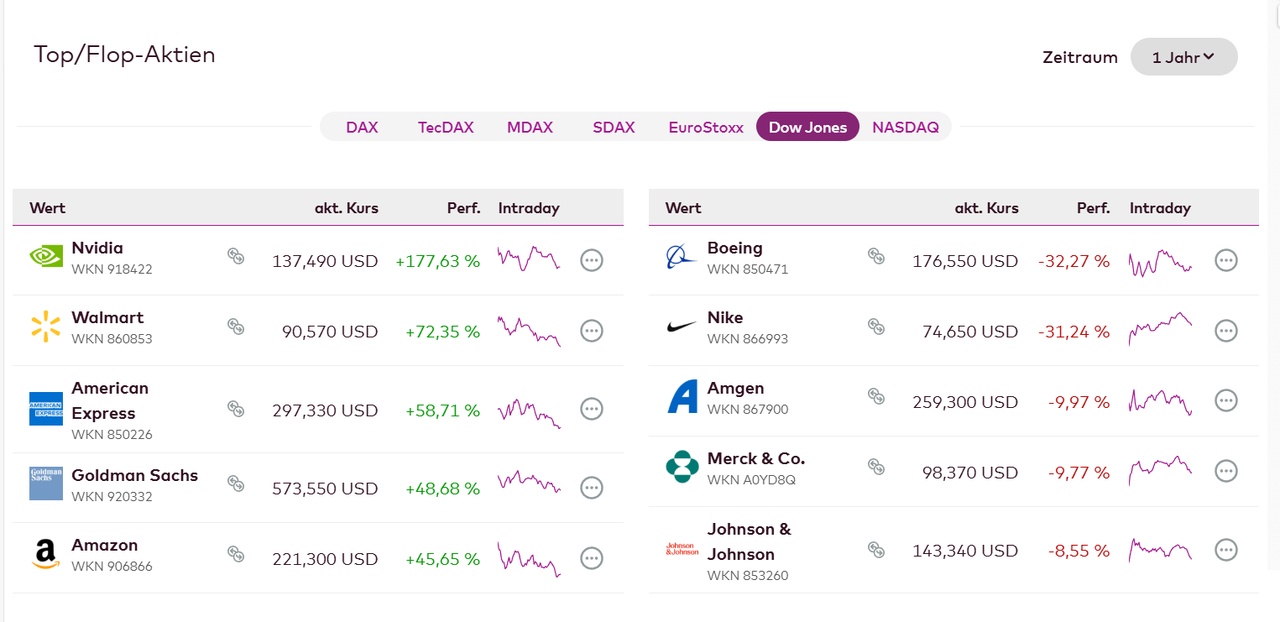Open the more-options menu for Nvidia
The image size is (1280, 622).
(x=592, y=261)
